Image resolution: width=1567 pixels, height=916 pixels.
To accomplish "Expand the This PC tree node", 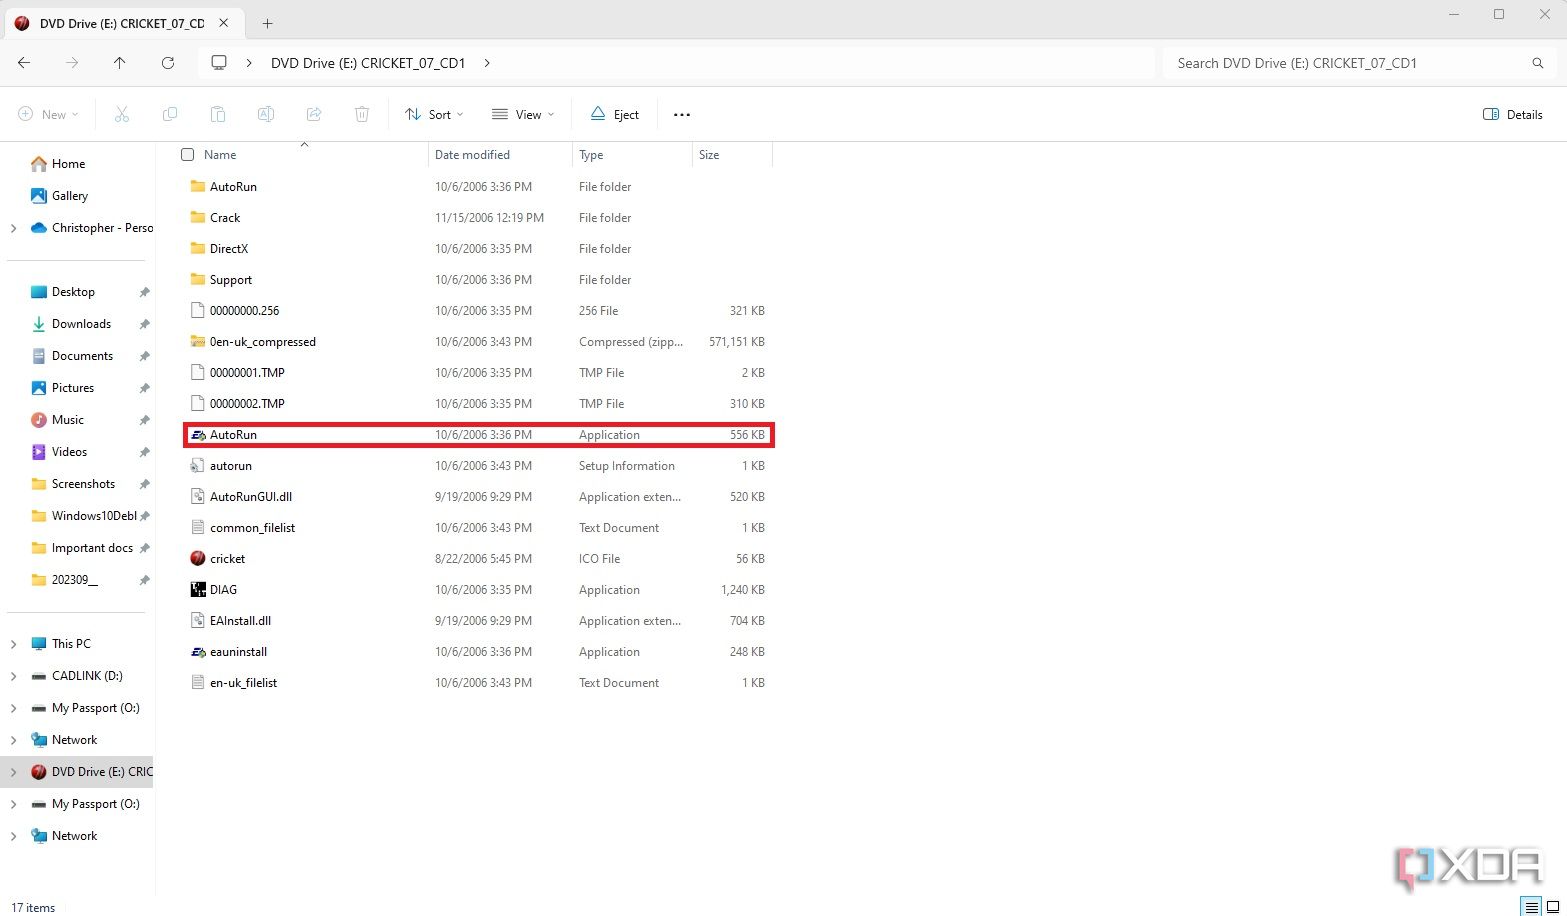I will click(13, 644).
